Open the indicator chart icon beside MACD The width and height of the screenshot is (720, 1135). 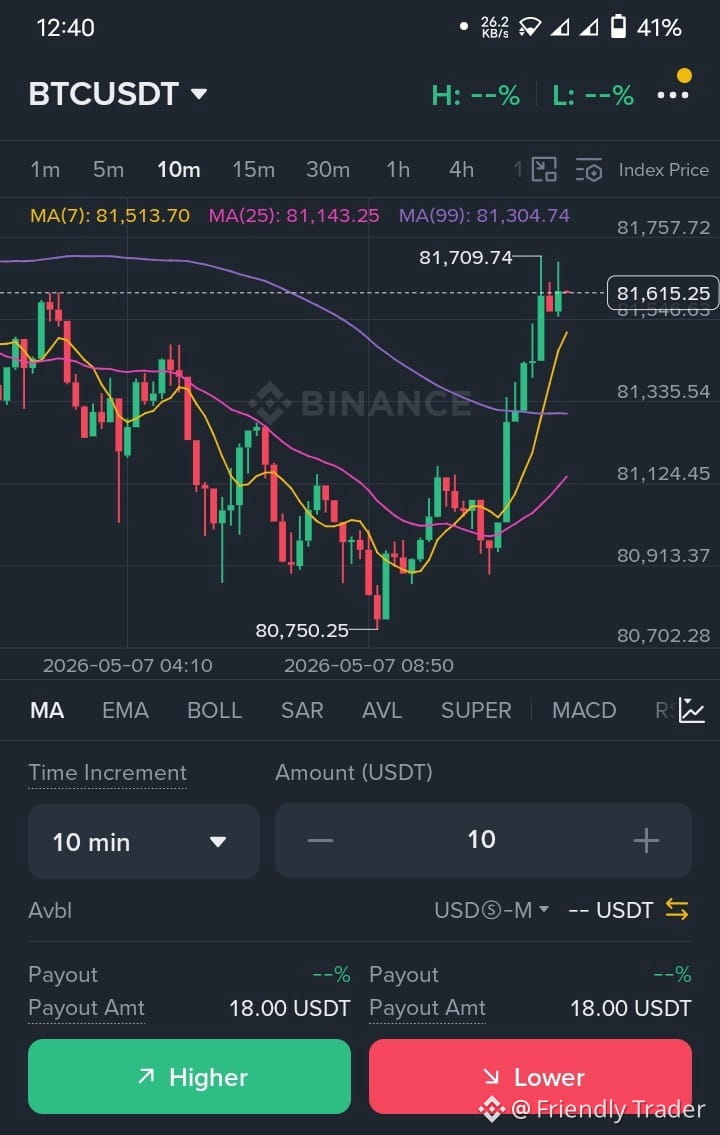click(x=692, y=710)
